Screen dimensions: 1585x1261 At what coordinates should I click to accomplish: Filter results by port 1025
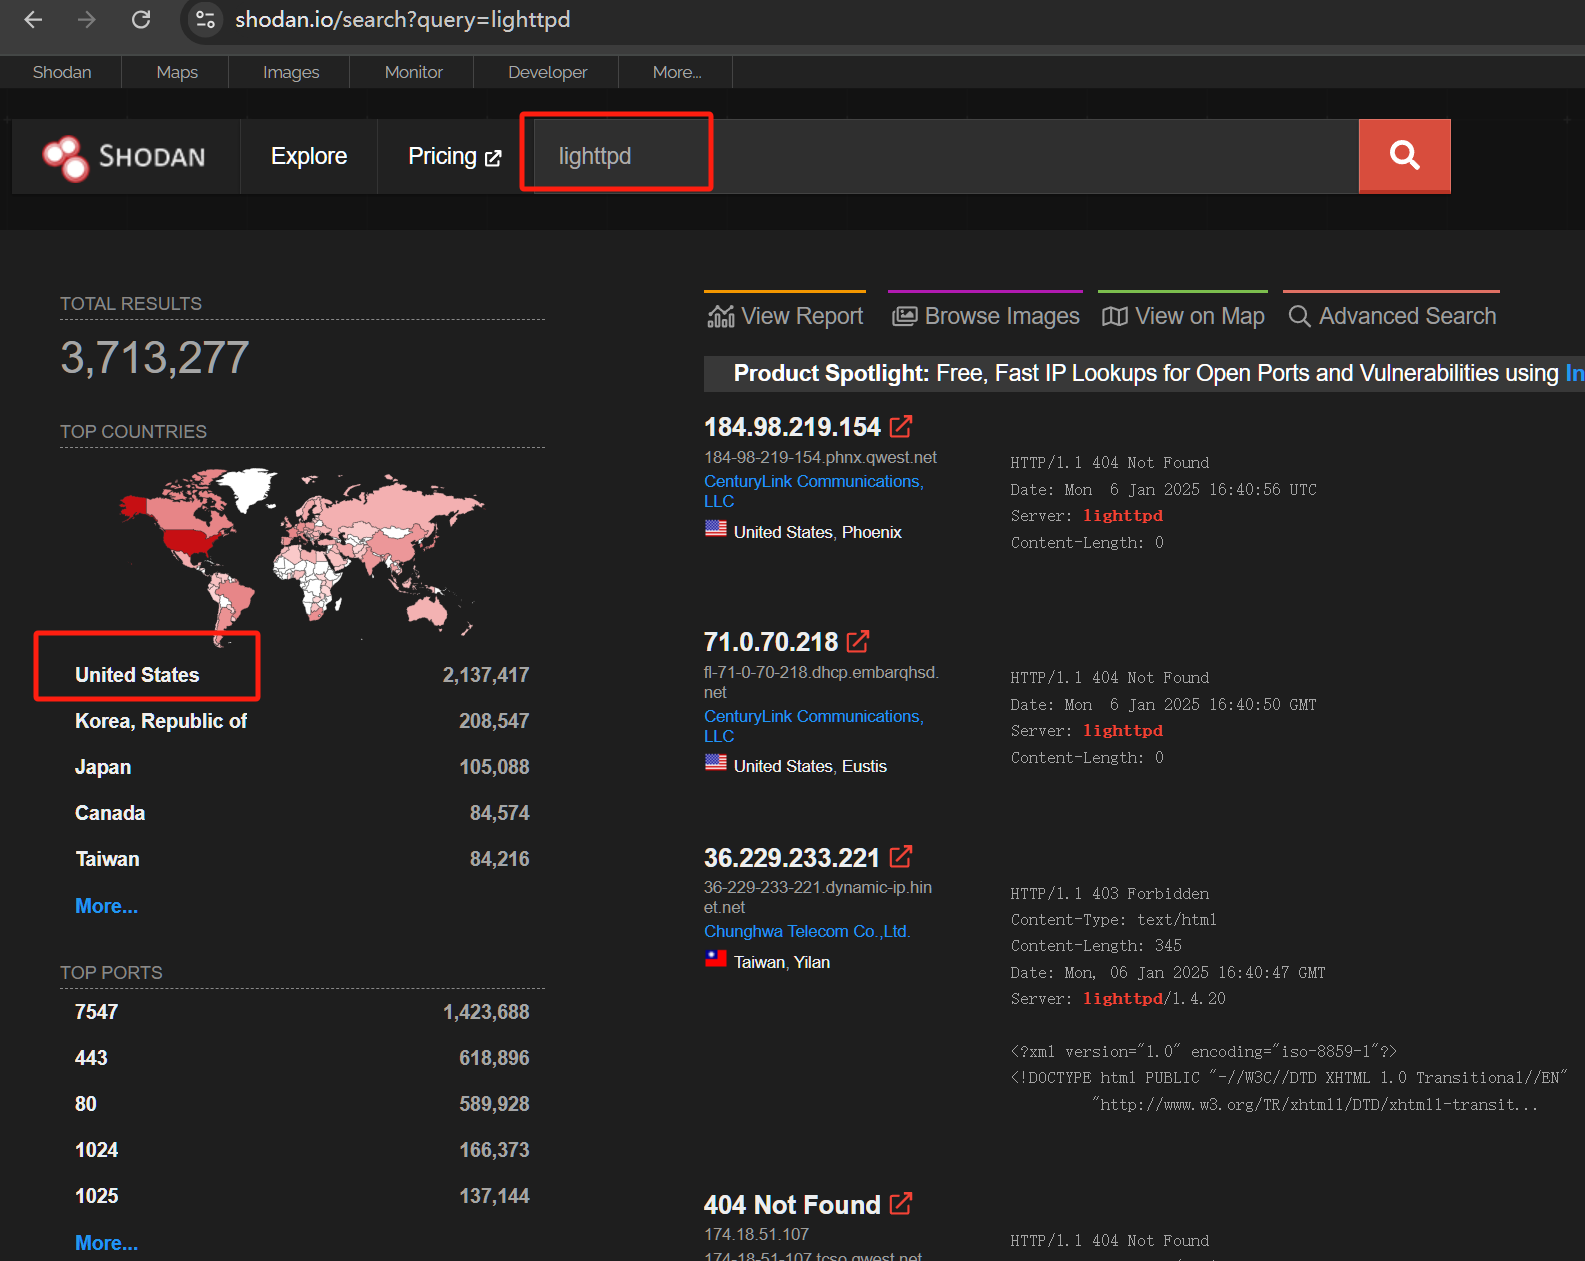pyautogui.click(x=96, y=1196)
